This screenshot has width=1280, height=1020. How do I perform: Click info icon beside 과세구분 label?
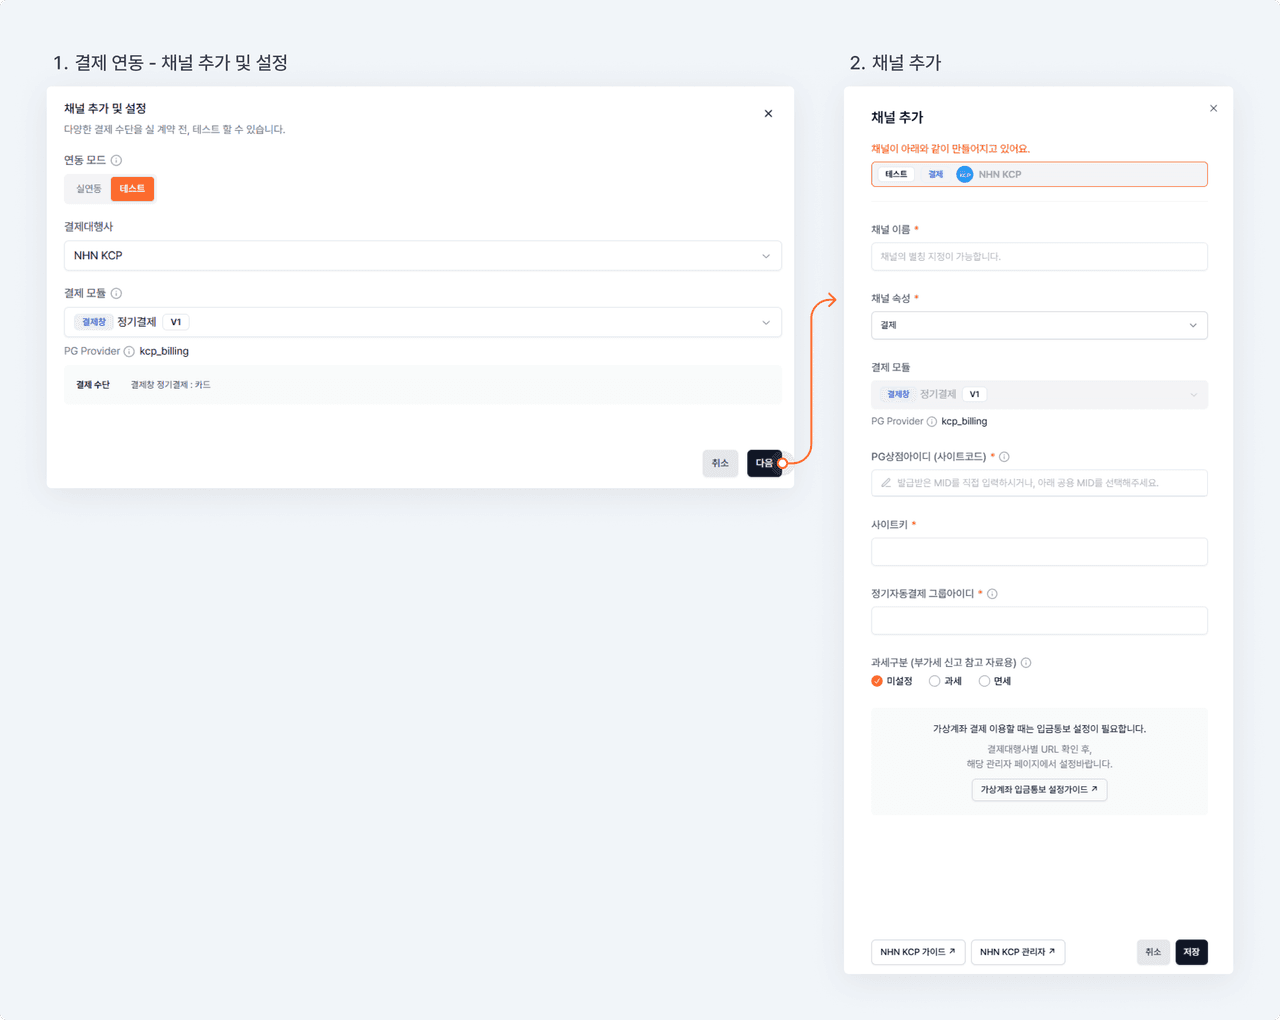(x=1026, y=663)
